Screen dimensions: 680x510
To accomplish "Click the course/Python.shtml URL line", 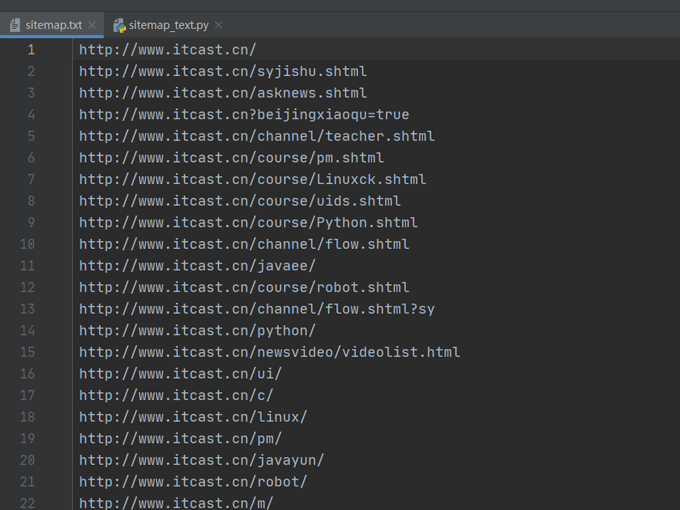I will coord(248,223).
